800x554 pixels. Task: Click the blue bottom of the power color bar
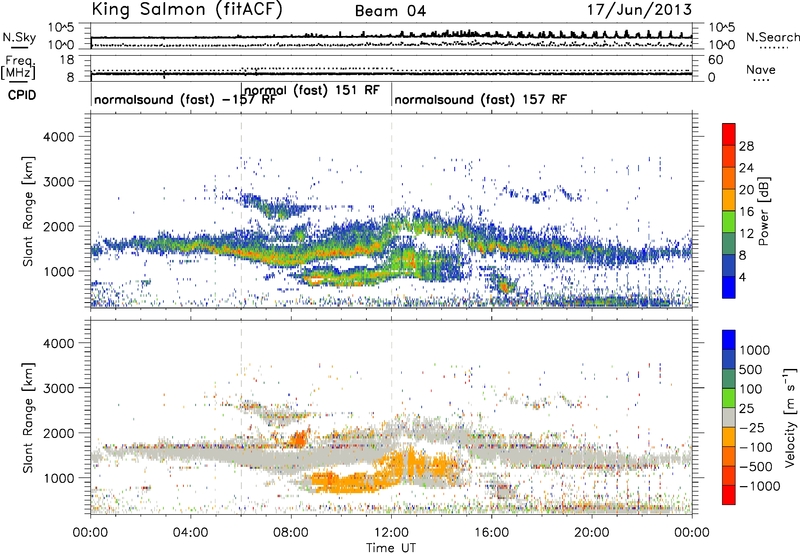pyautogui.click(x=729, y=288)
